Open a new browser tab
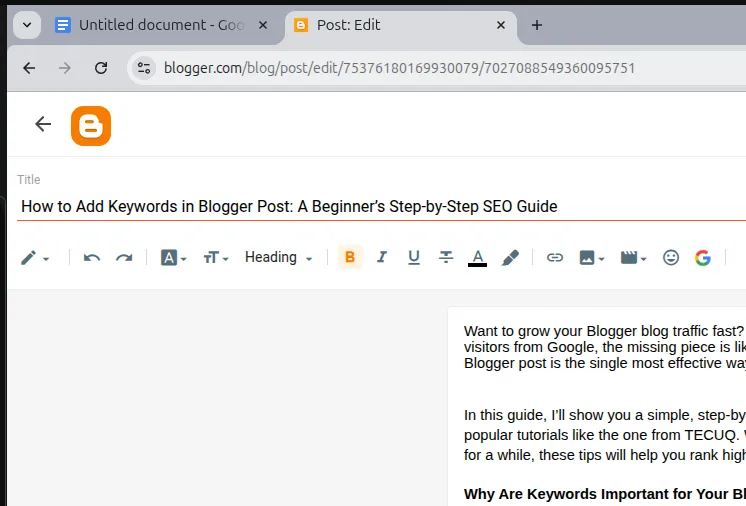 click(x=537, y=25)
